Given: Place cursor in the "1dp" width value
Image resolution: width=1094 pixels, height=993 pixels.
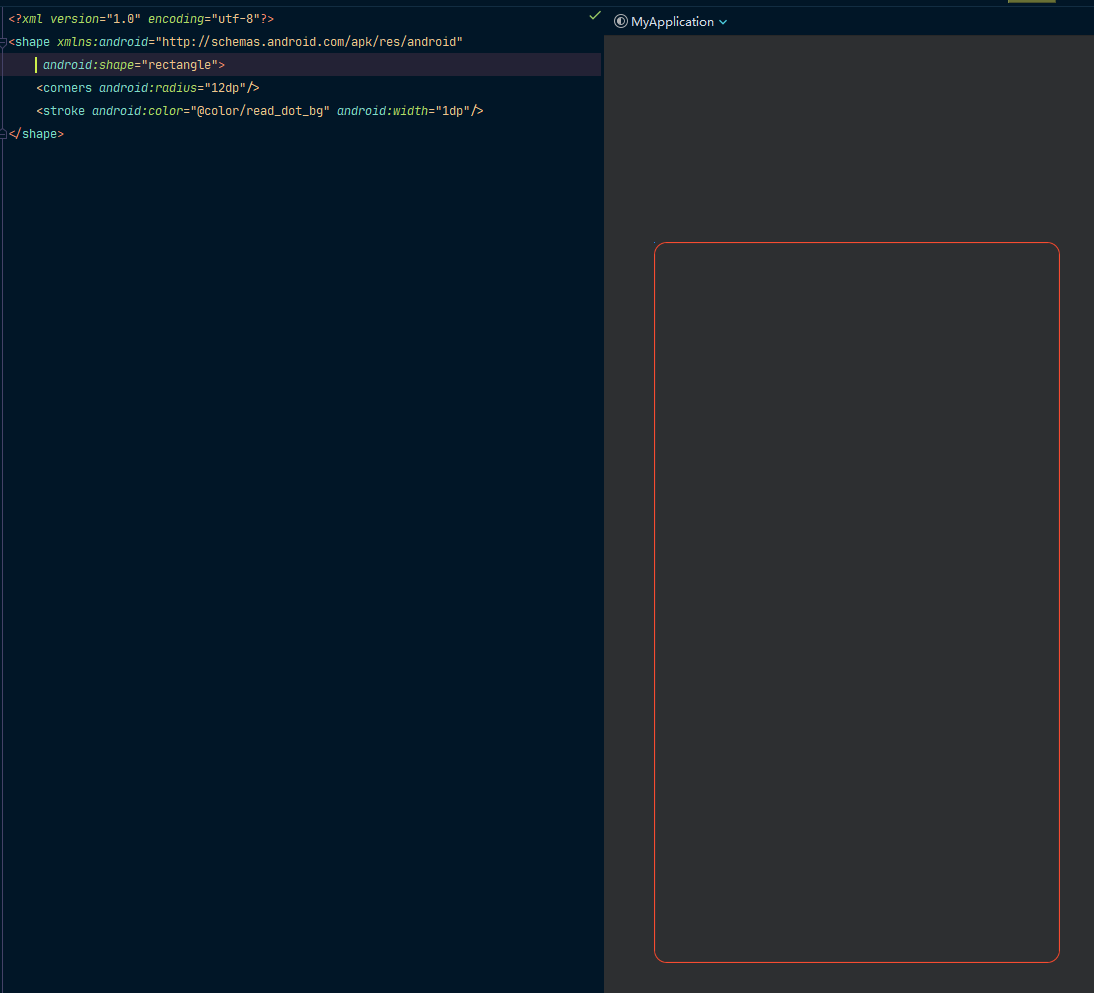Looking at the screenshot, I should click(449, 111).
